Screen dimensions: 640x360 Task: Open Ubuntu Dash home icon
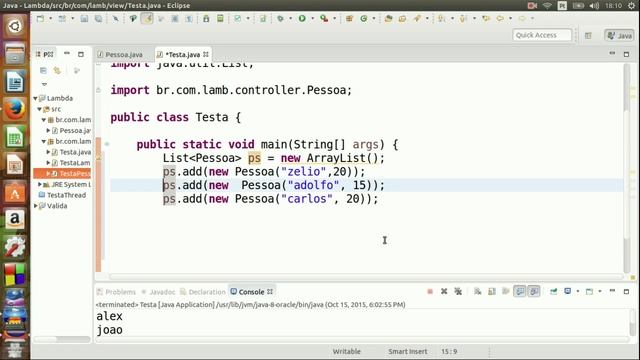point(15,26)
